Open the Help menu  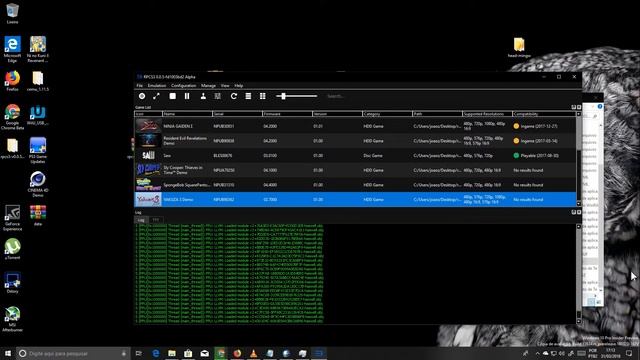point(239,86)
